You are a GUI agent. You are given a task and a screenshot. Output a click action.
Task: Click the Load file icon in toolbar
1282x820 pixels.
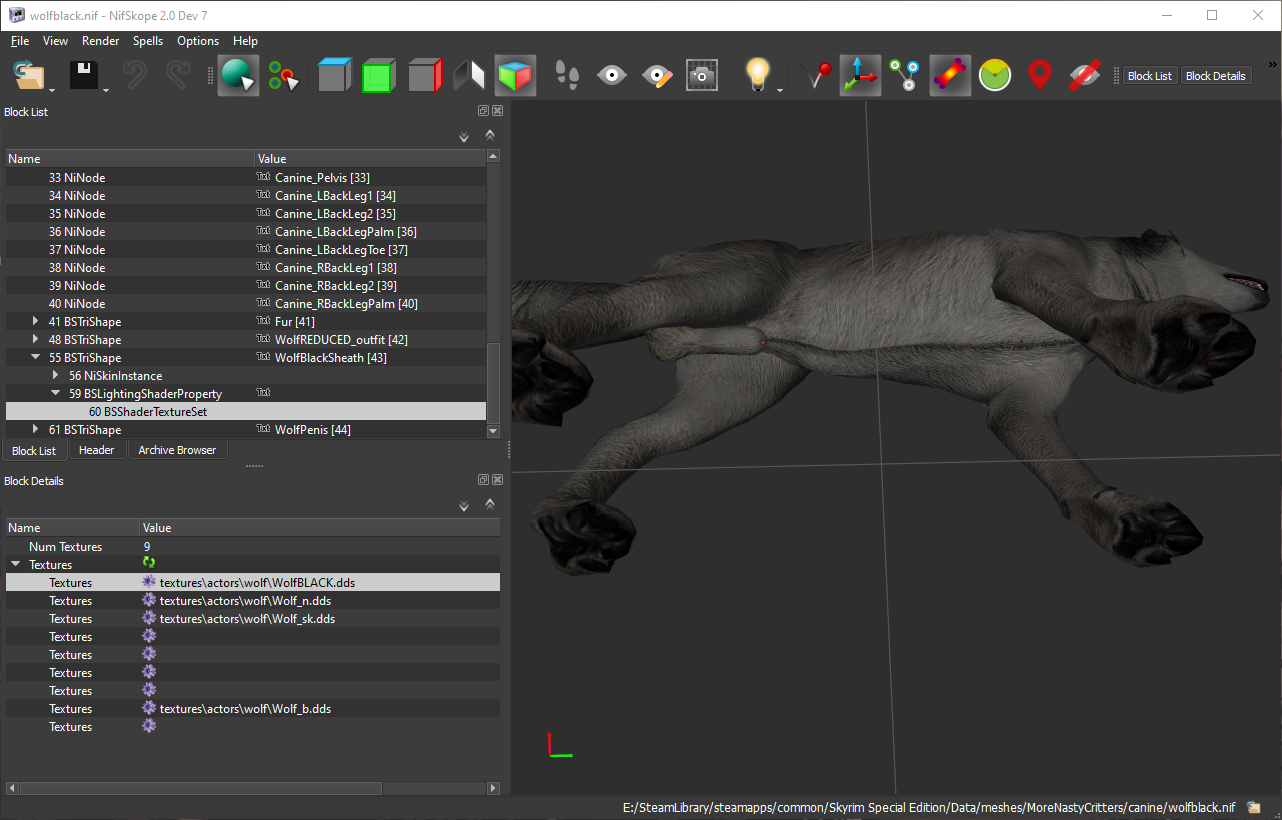(31, 75)
